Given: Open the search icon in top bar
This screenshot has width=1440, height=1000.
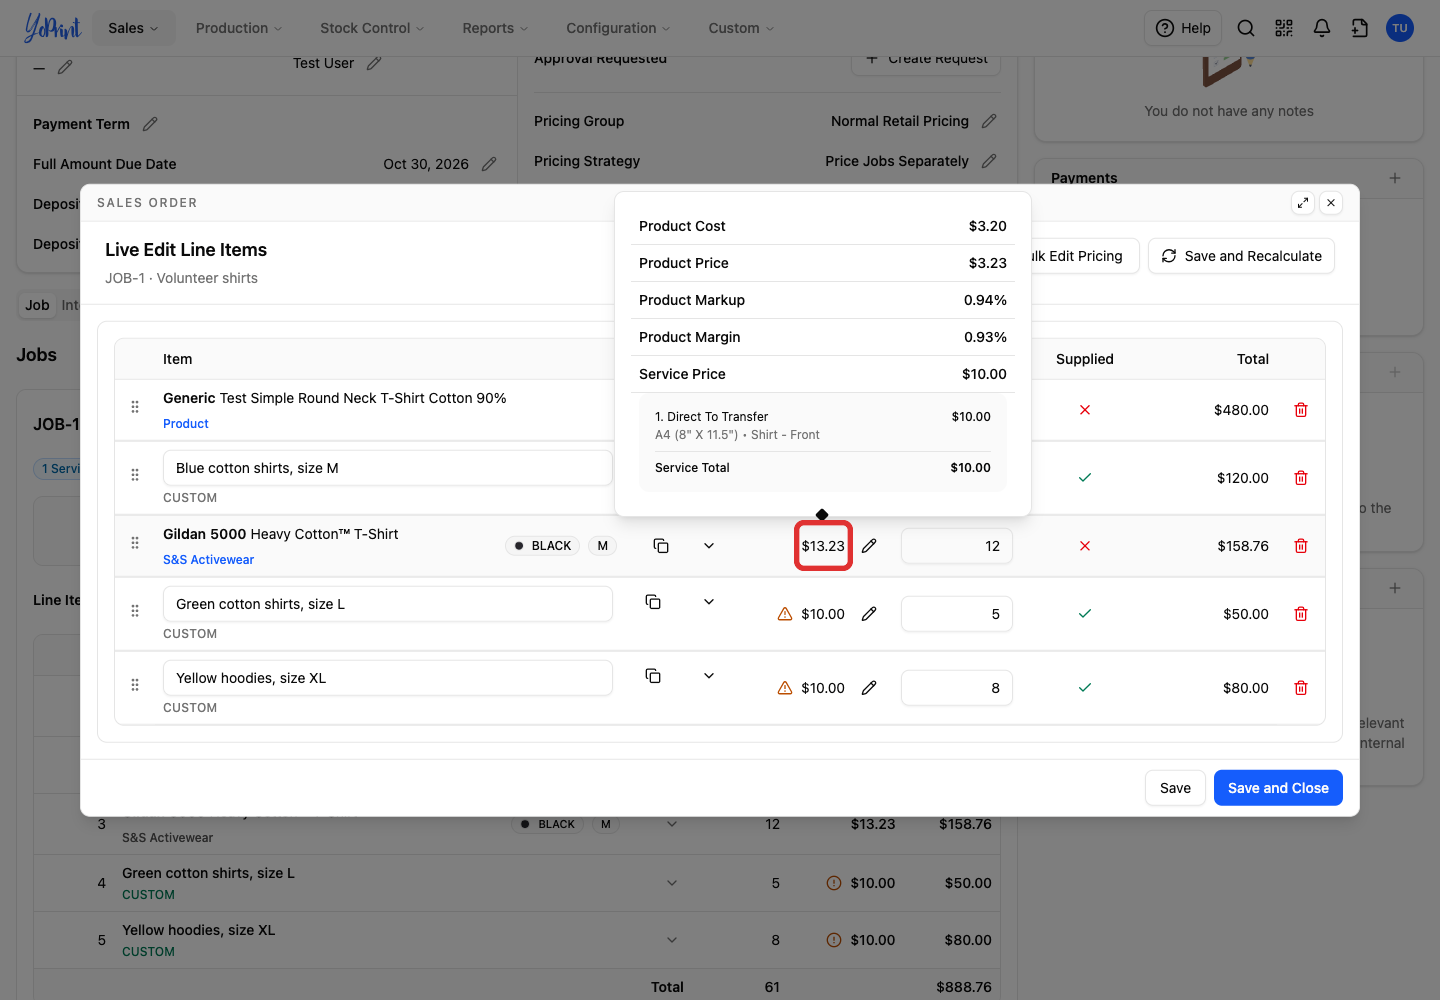Looking at the screenshot, I should 1246,28.
